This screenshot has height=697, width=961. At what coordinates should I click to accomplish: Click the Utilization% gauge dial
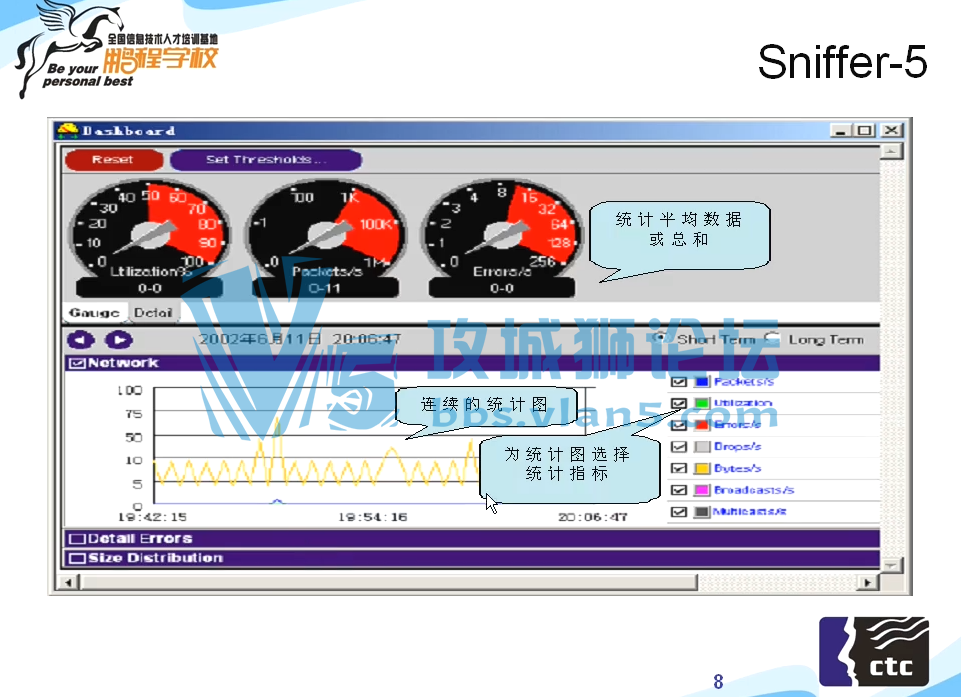[x=150, y=233]
